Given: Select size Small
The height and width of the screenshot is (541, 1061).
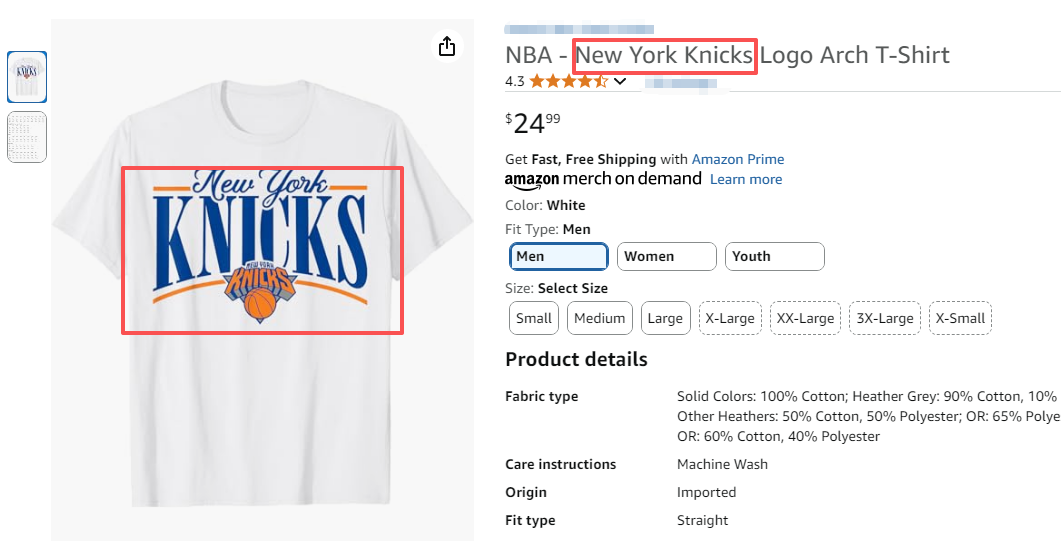Looking at the screenshot, I should point(534,319).
